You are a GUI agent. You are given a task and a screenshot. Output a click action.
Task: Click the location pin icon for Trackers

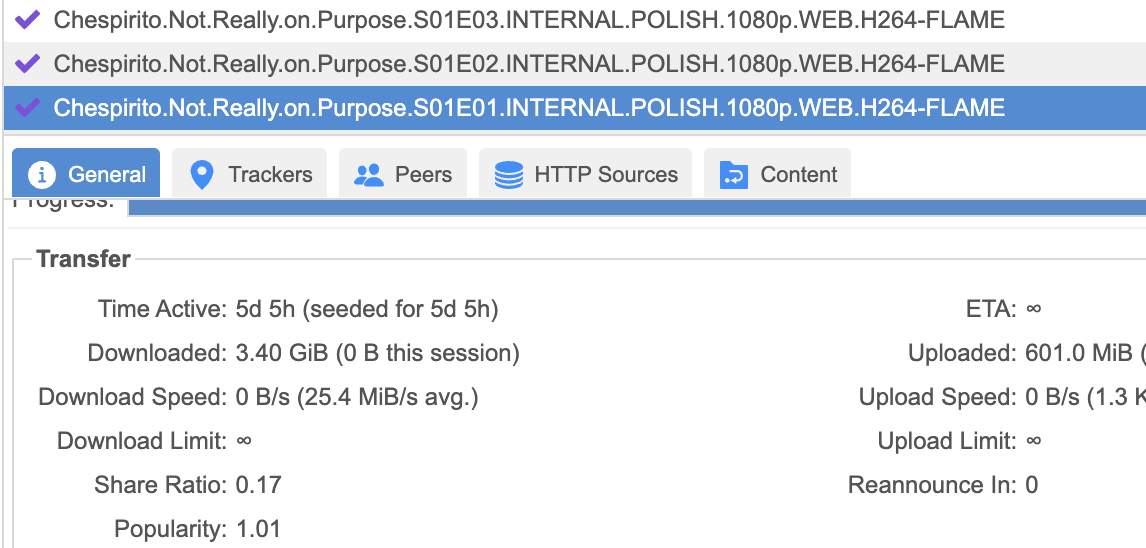202,175
